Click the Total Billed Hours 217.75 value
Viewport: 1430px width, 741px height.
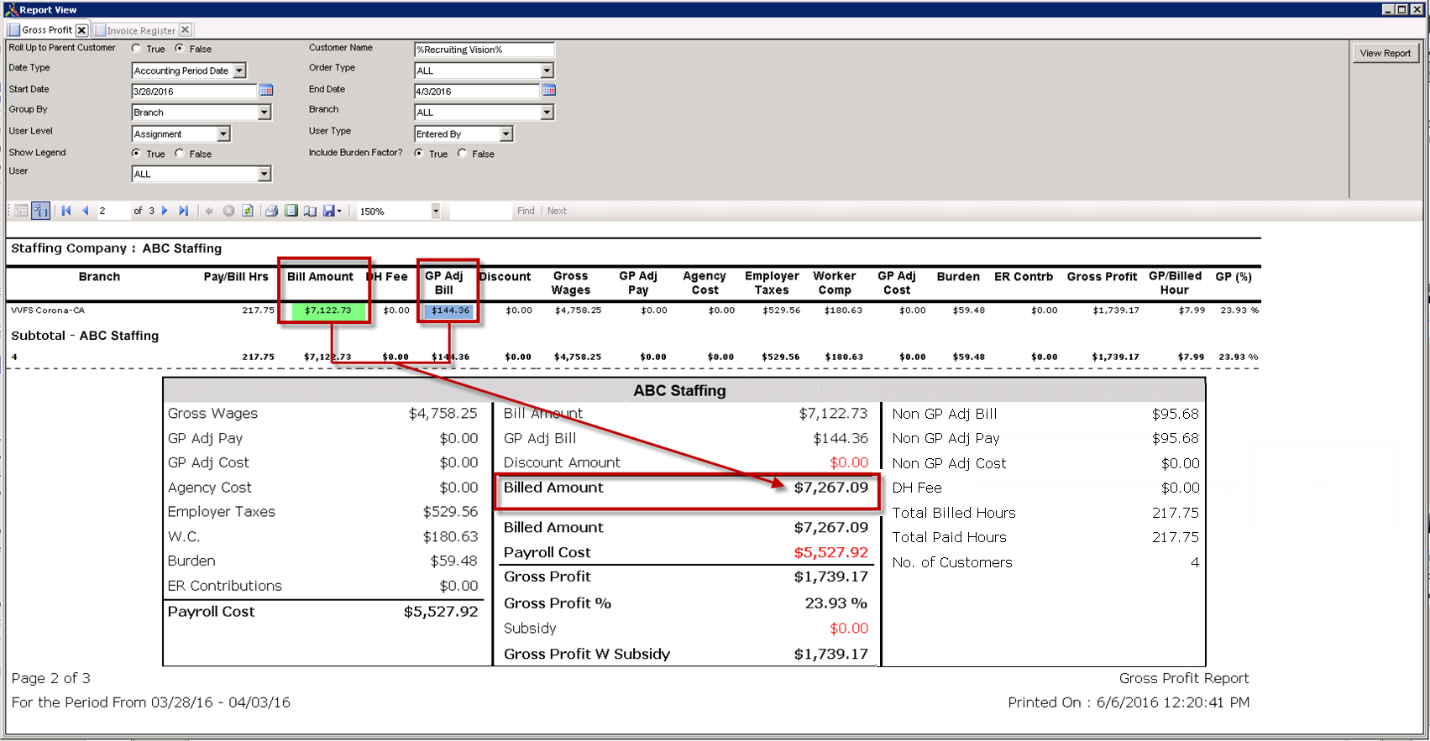point(1175,513)
